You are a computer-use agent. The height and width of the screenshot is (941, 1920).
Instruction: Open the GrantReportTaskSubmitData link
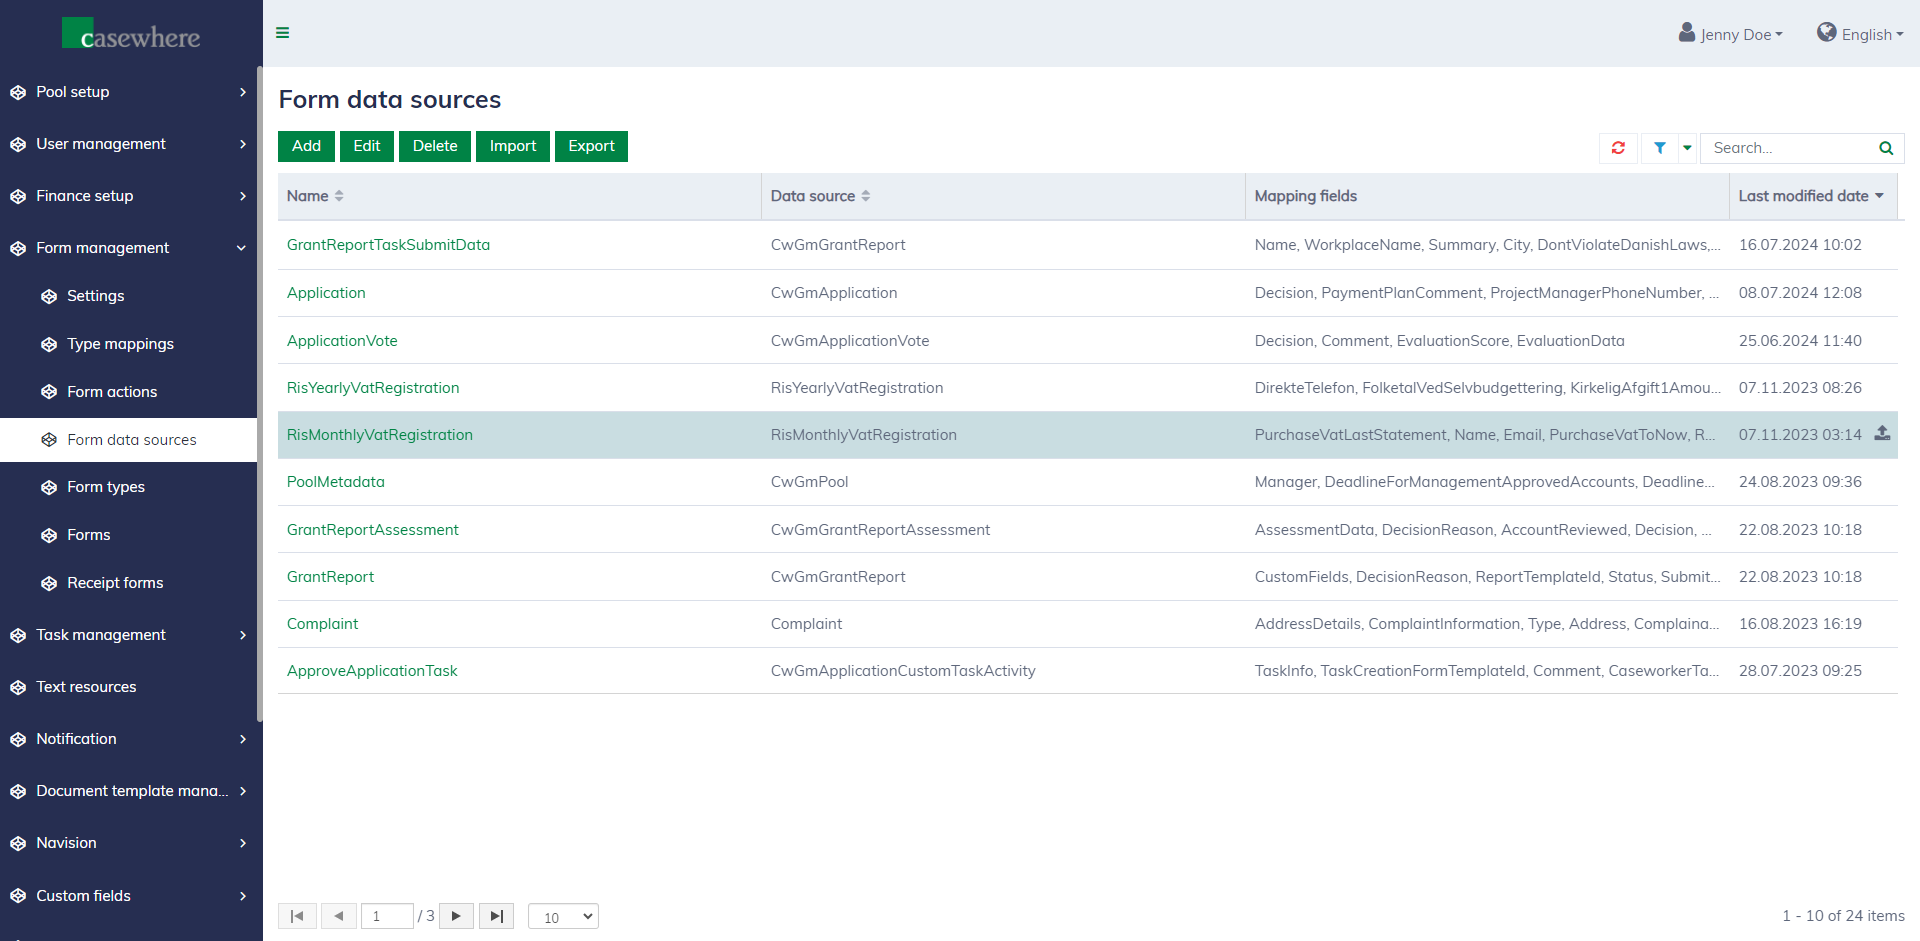tap(388, 245)
